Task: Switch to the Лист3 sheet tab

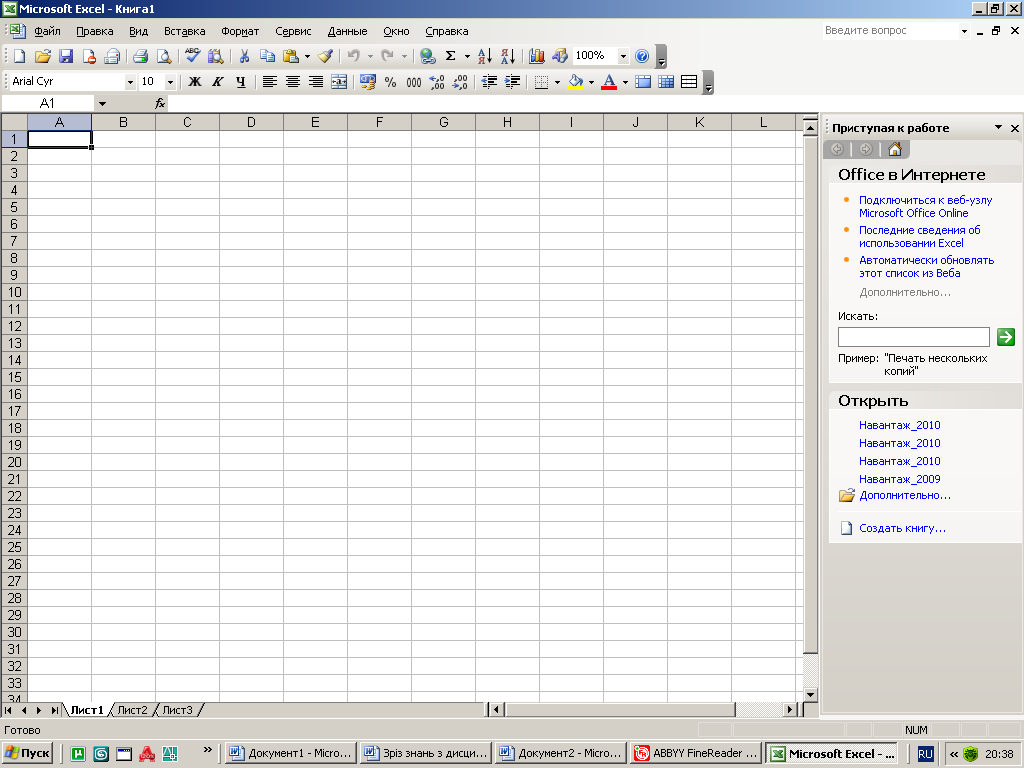Action: [178, 710]
